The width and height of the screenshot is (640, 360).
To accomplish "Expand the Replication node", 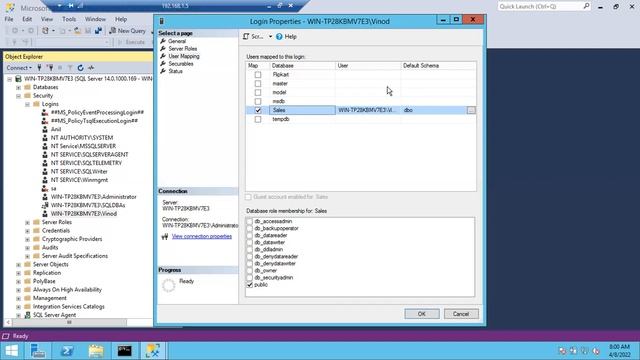I will pyautogui.click(x=18, y=273).
